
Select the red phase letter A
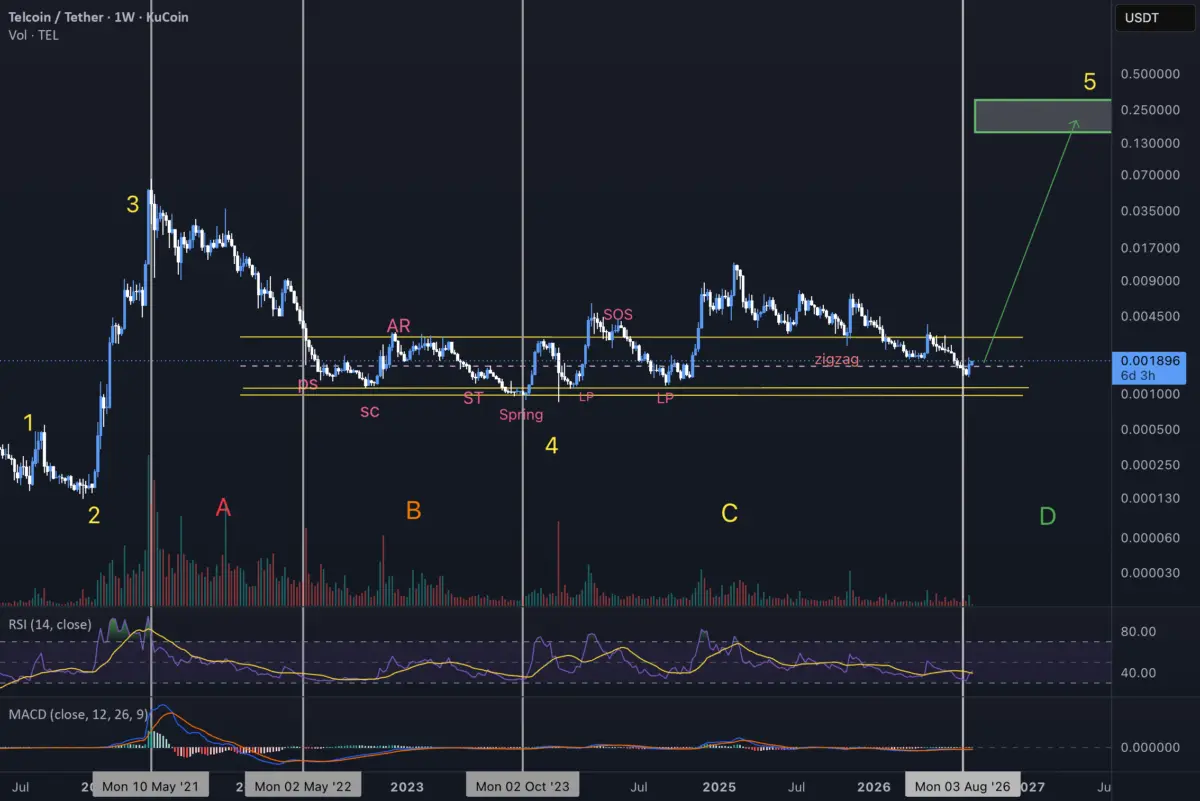(224, 508)
